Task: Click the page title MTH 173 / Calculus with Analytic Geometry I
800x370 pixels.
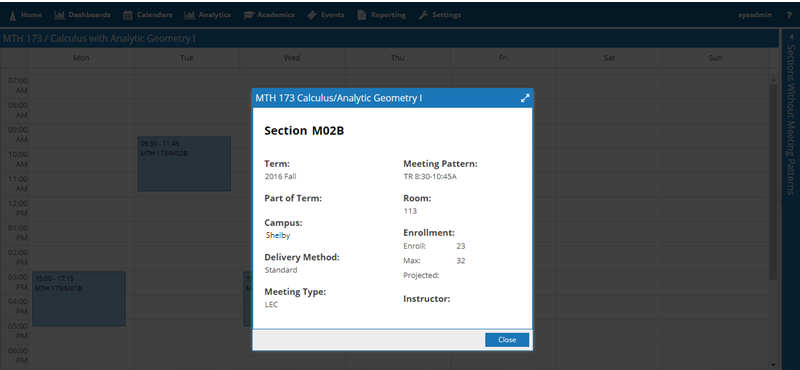Action: pyautogui.click(x=99, y=39)
